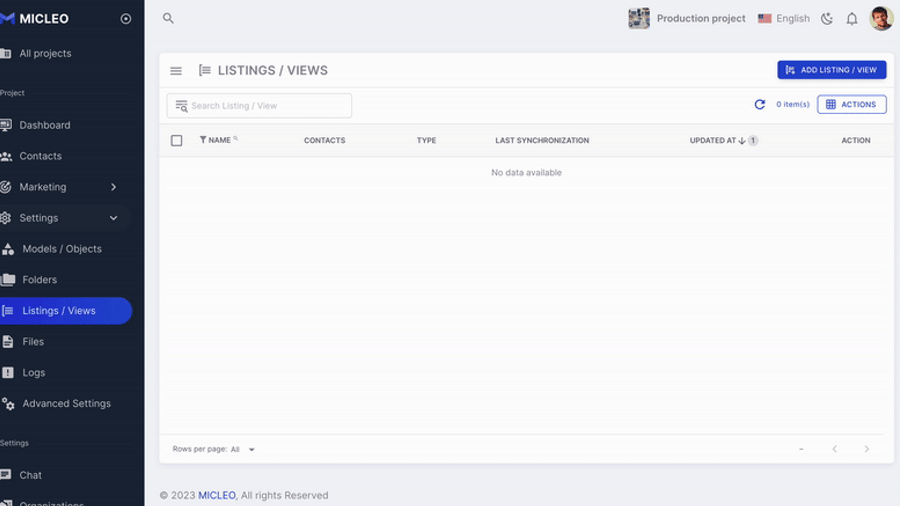Sort by Last Synchronization column

(542, 141)
